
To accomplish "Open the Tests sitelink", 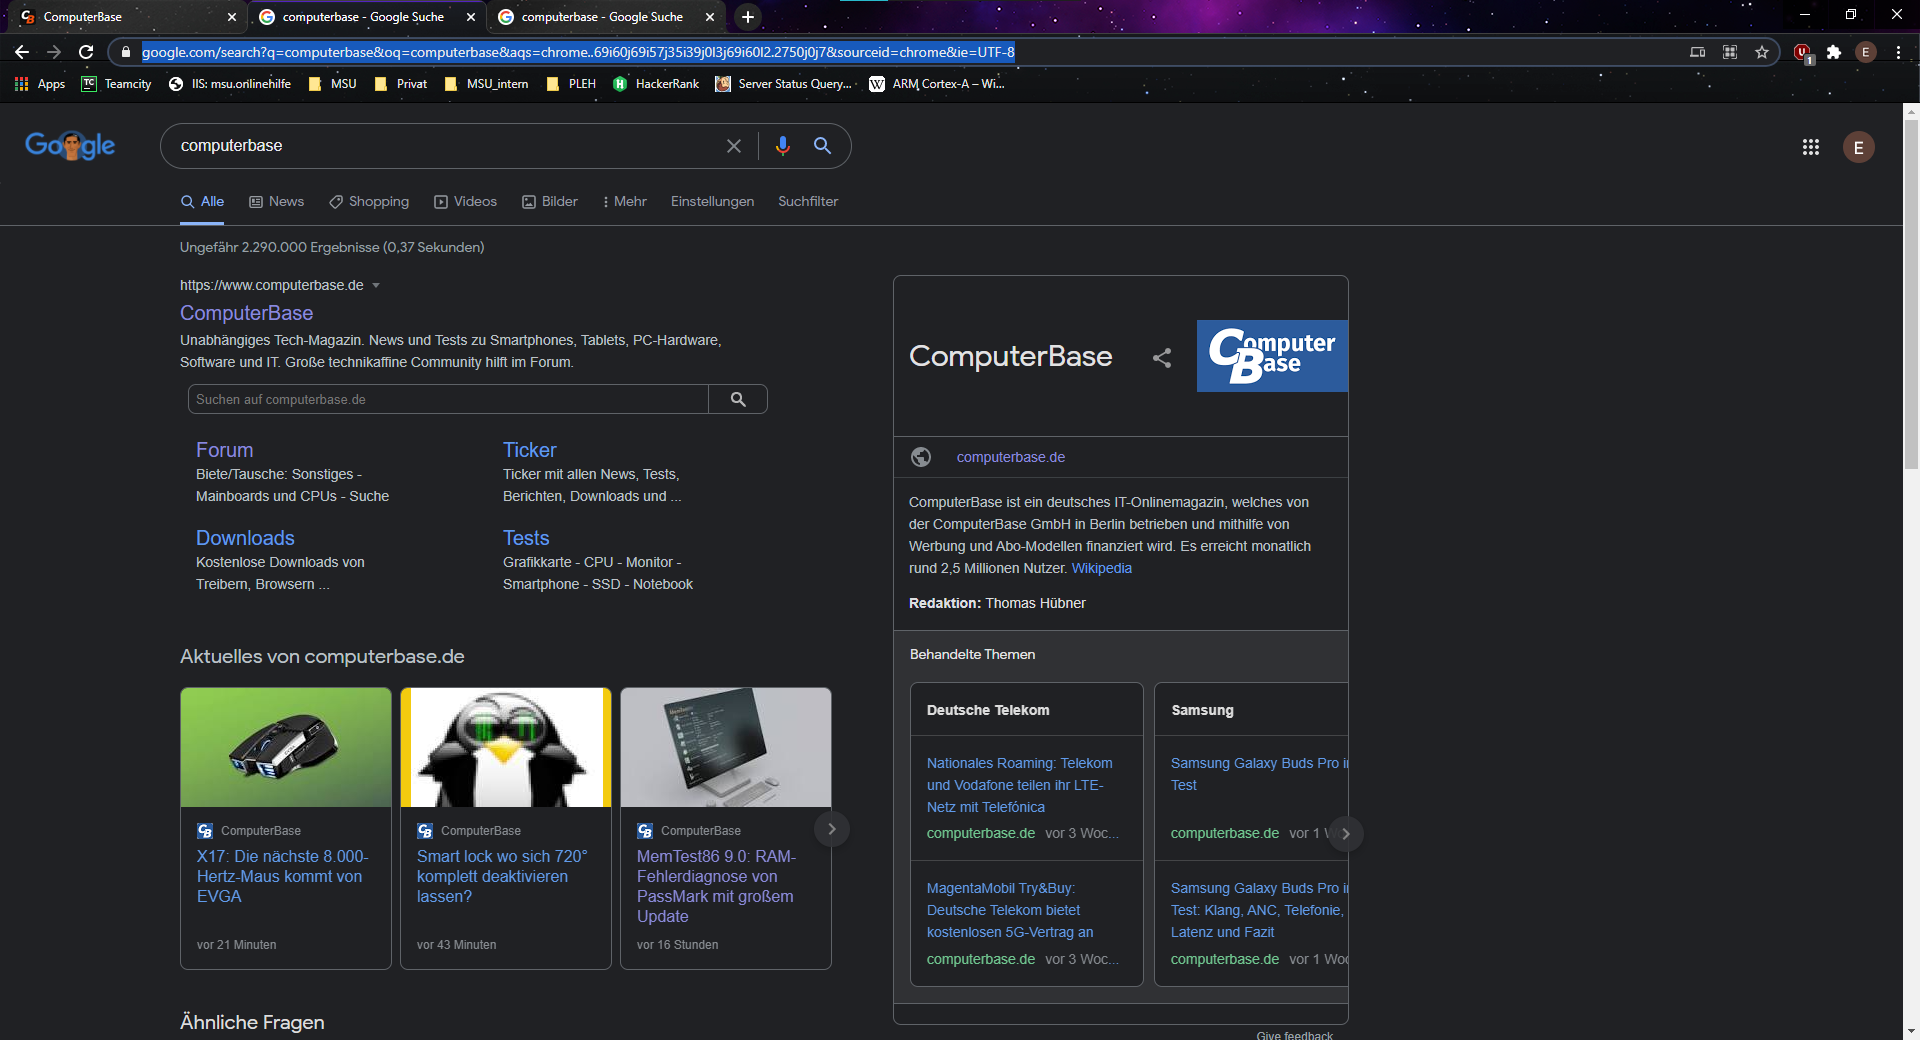I will [526, 538].
